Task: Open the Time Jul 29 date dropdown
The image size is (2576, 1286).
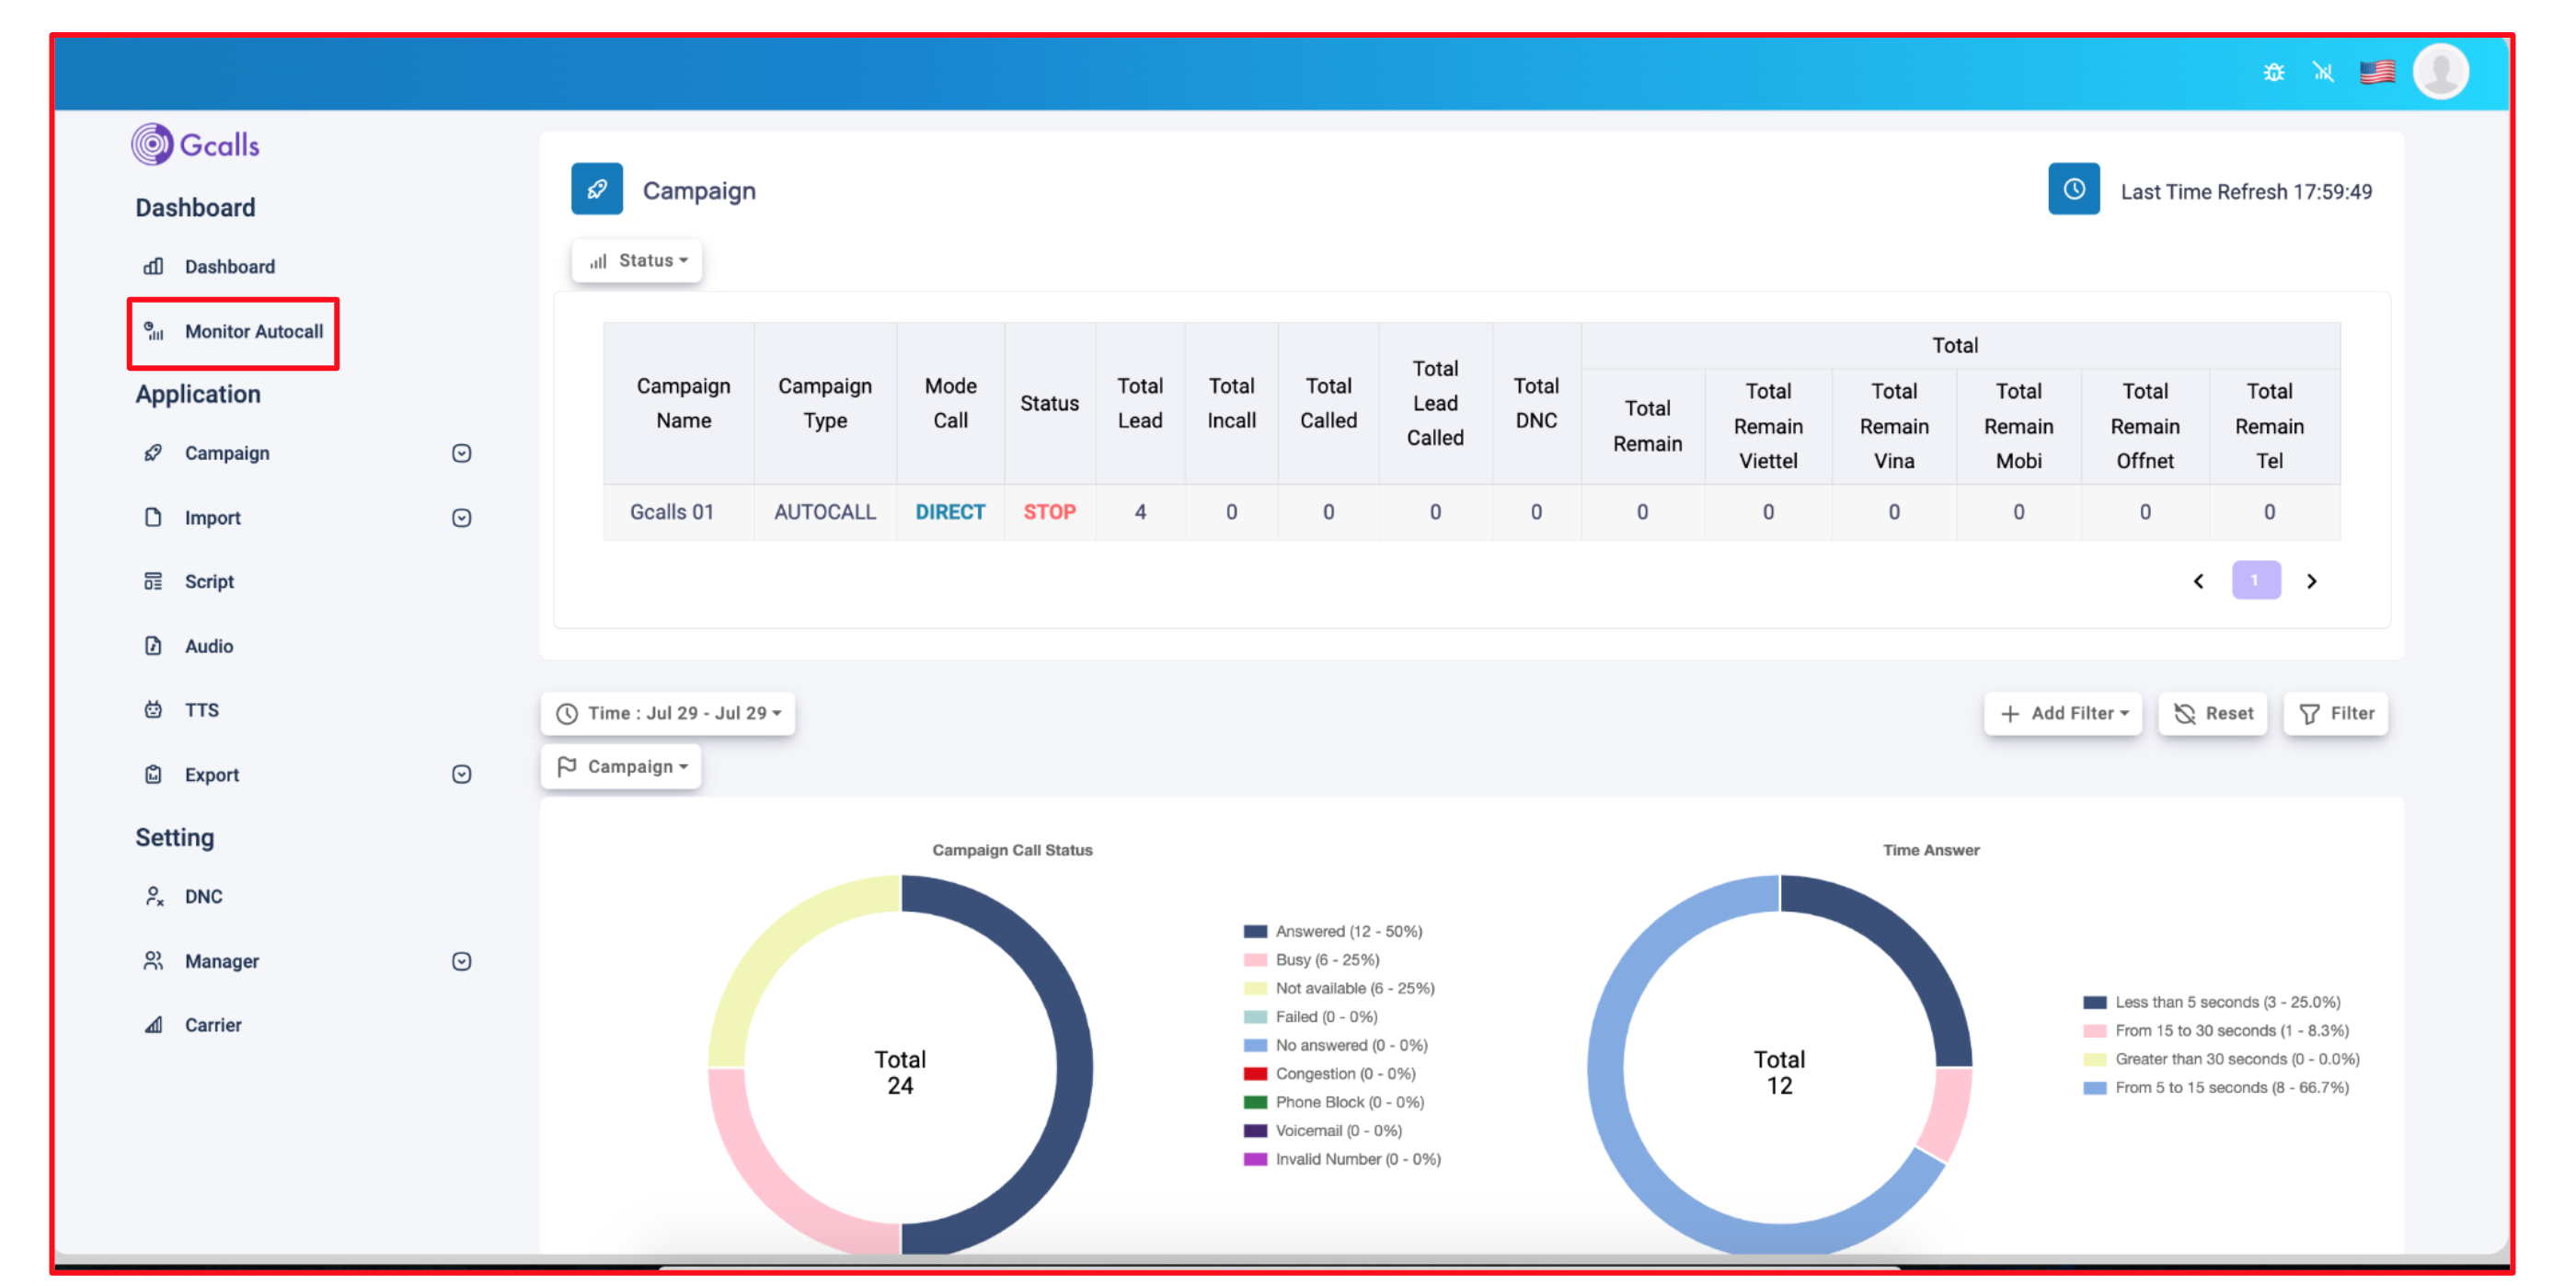Action: tap(668, 713)
